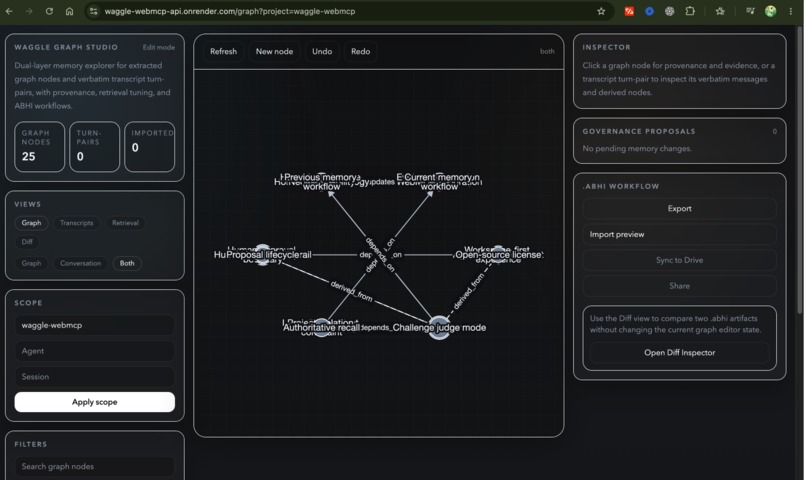Click the page vertical scrollbar
This screenshot has width=806, height=480.
pyautogui.click(x=800, y=170)
